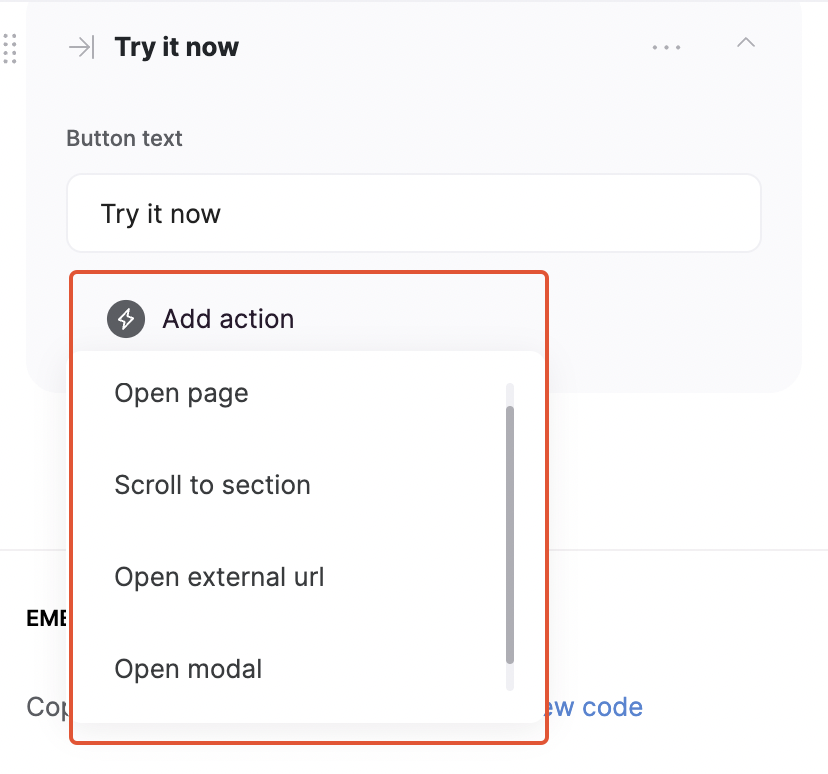
Task: Select Open page from the action list
Action: click(x=181, y=393)
